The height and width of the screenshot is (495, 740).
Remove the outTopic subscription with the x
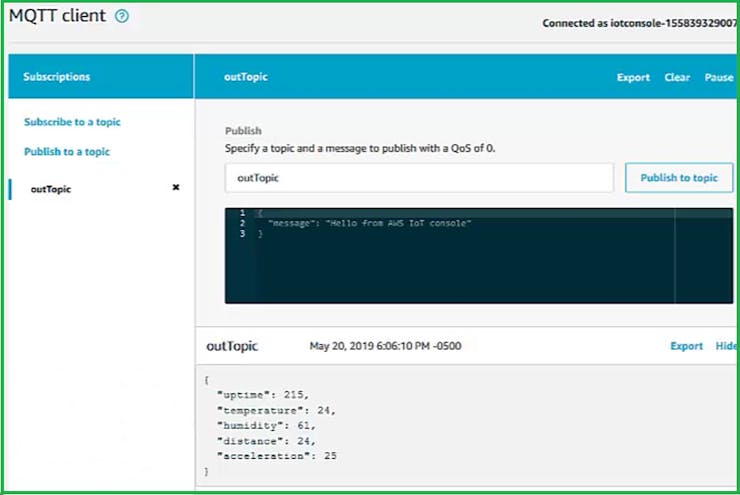[176, 188]
